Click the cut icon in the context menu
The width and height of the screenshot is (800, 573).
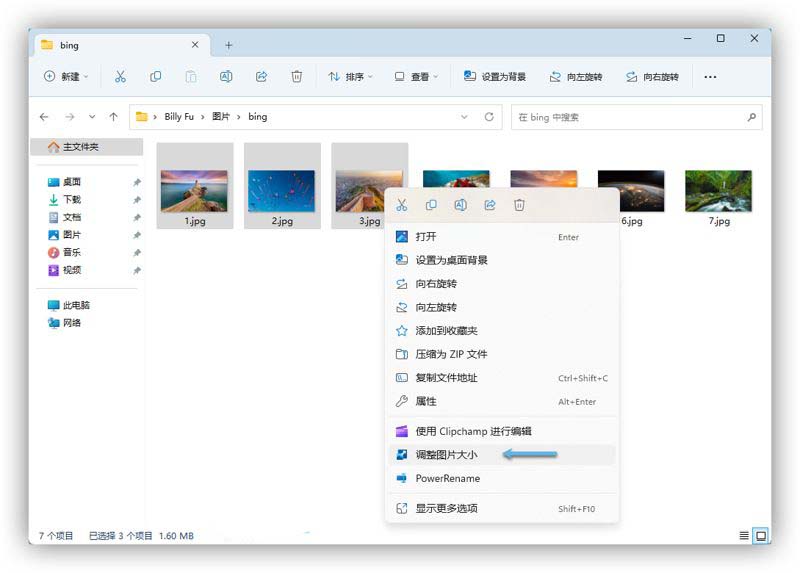coord(401,205)
